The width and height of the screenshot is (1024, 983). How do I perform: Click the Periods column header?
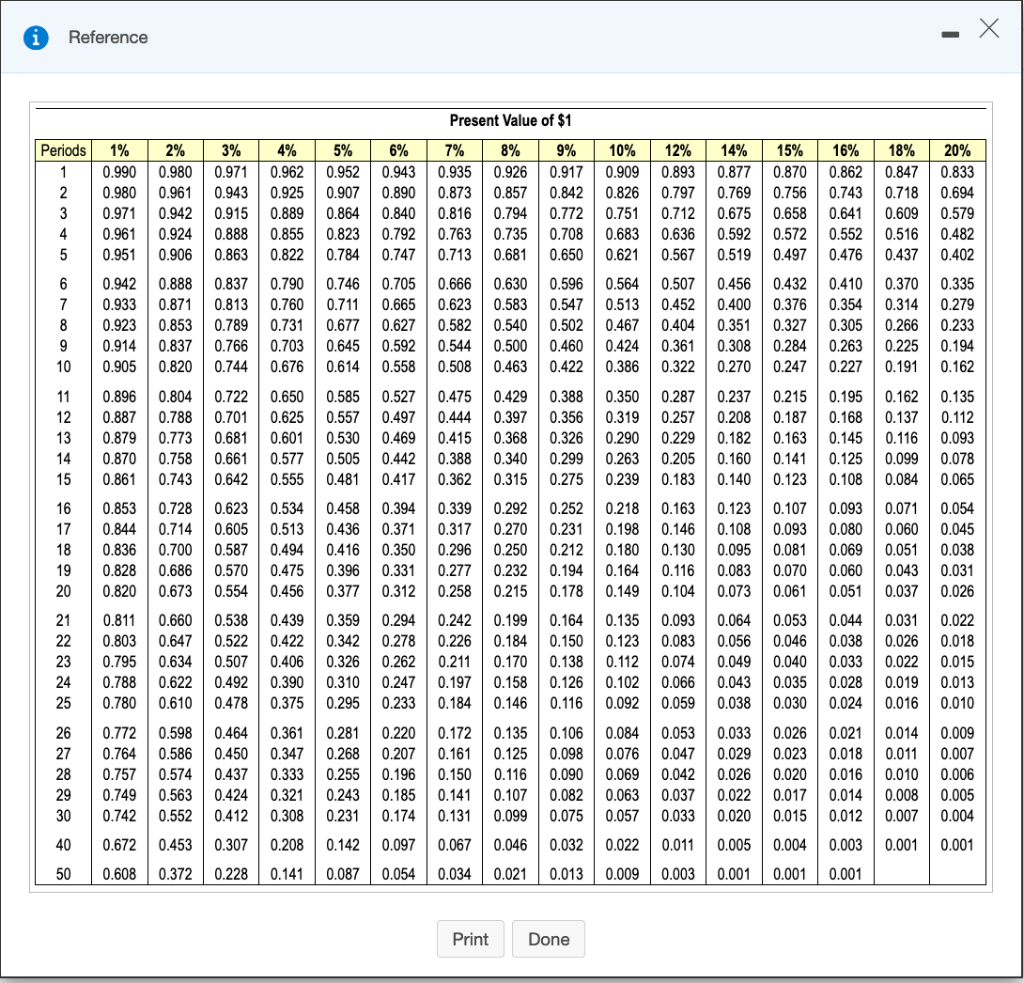(x=63, y=151)
